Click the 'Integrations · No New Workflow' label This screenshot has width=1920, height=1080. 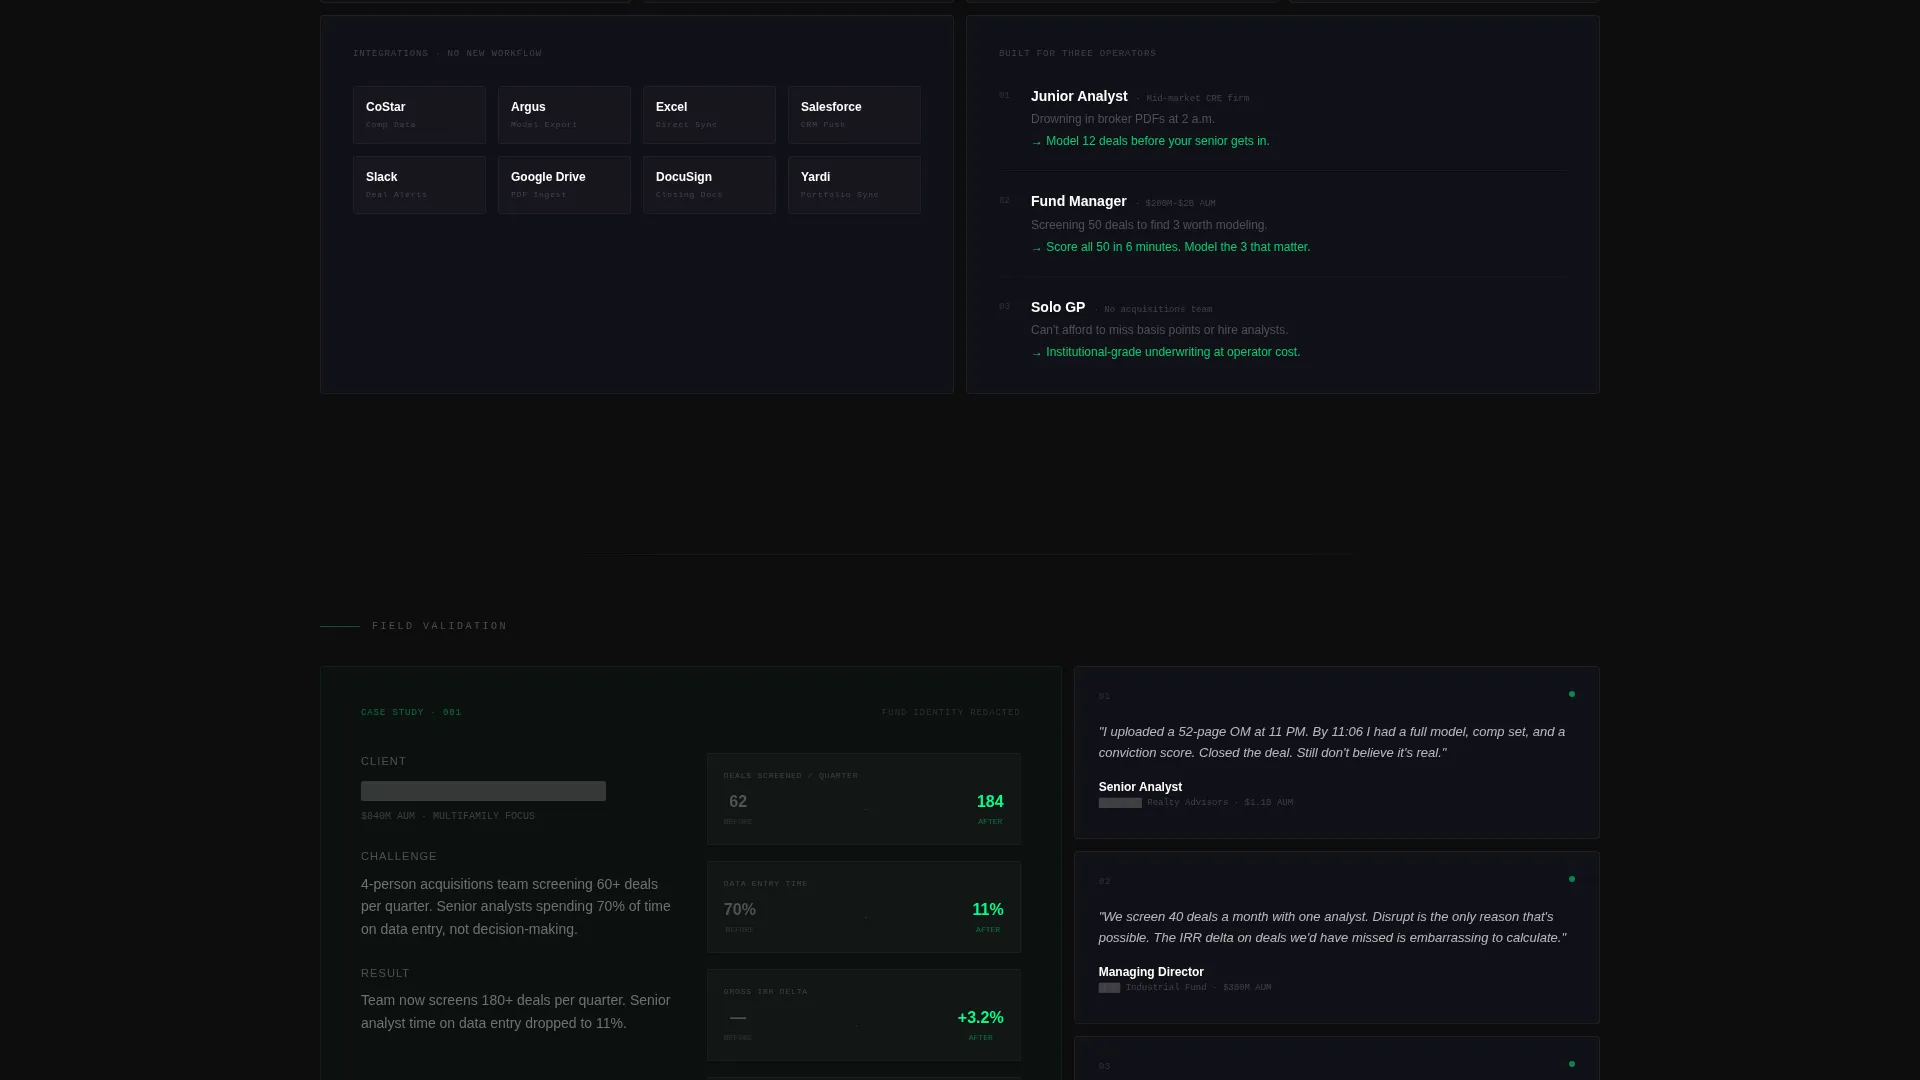(447, 53)
